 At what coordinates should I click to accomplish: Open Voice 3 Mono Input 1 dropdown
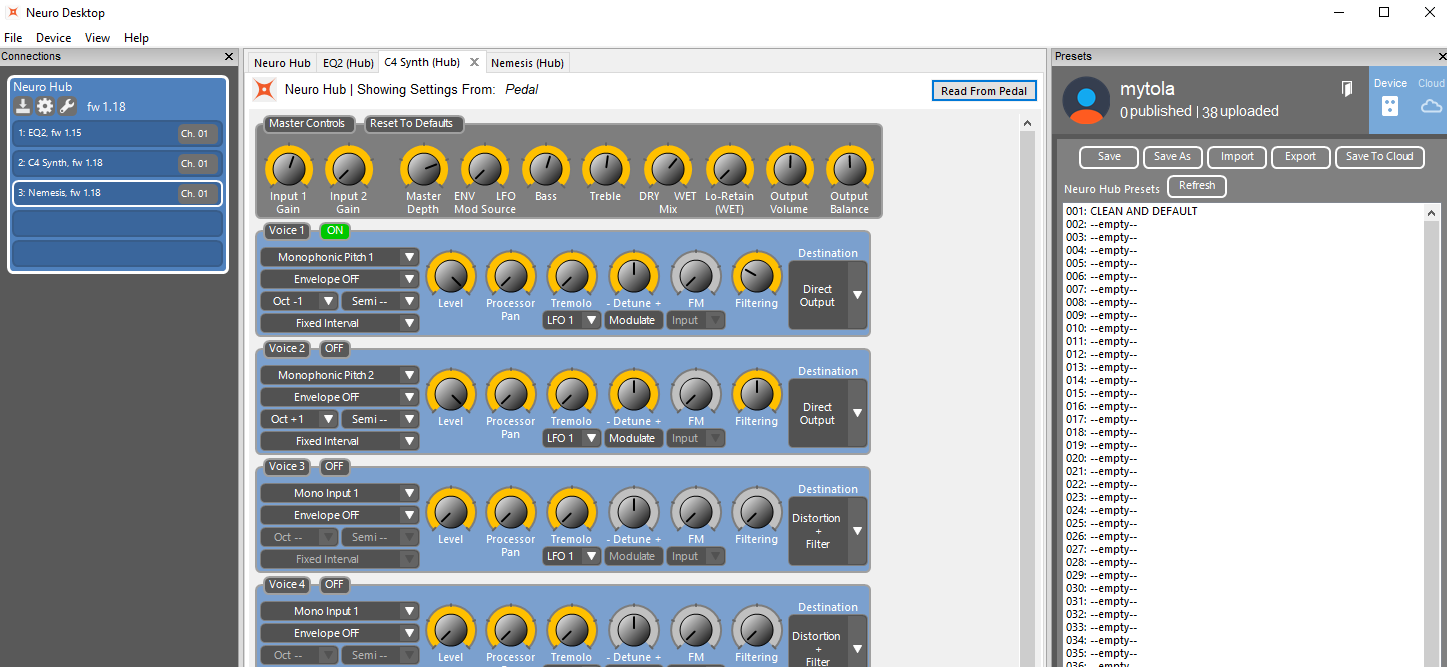[x=340, y=493]
